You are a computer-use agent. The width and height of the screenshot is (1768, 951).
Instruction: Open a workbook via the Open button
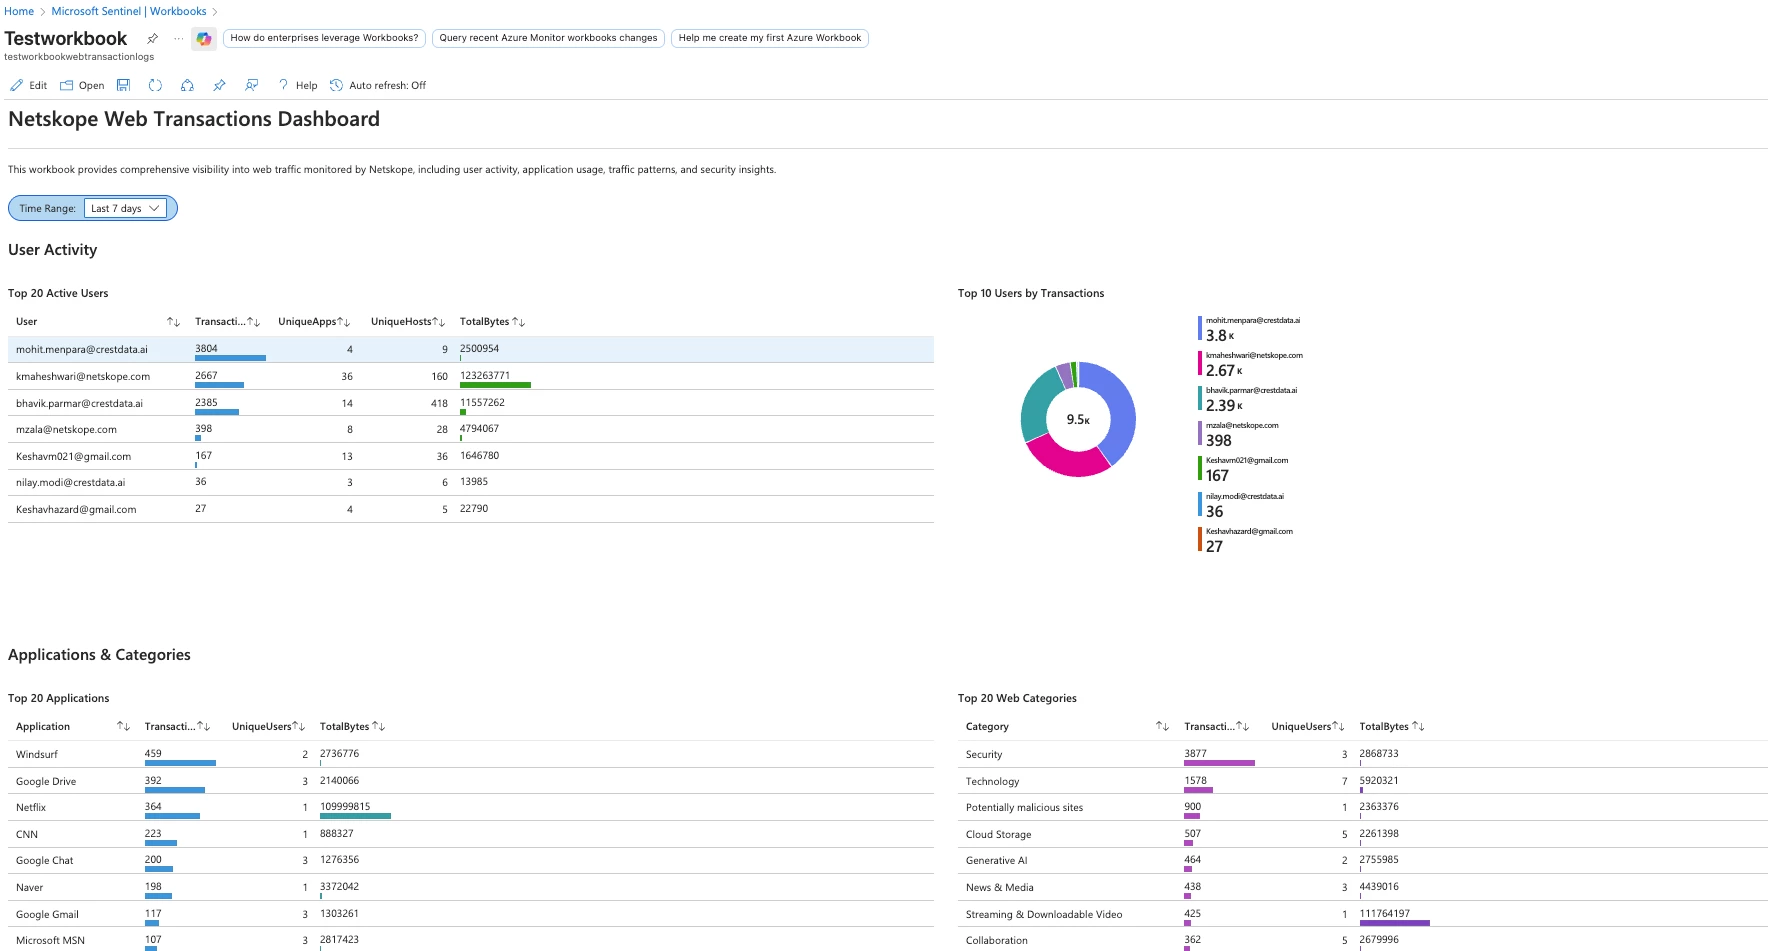tap(82, 85)
